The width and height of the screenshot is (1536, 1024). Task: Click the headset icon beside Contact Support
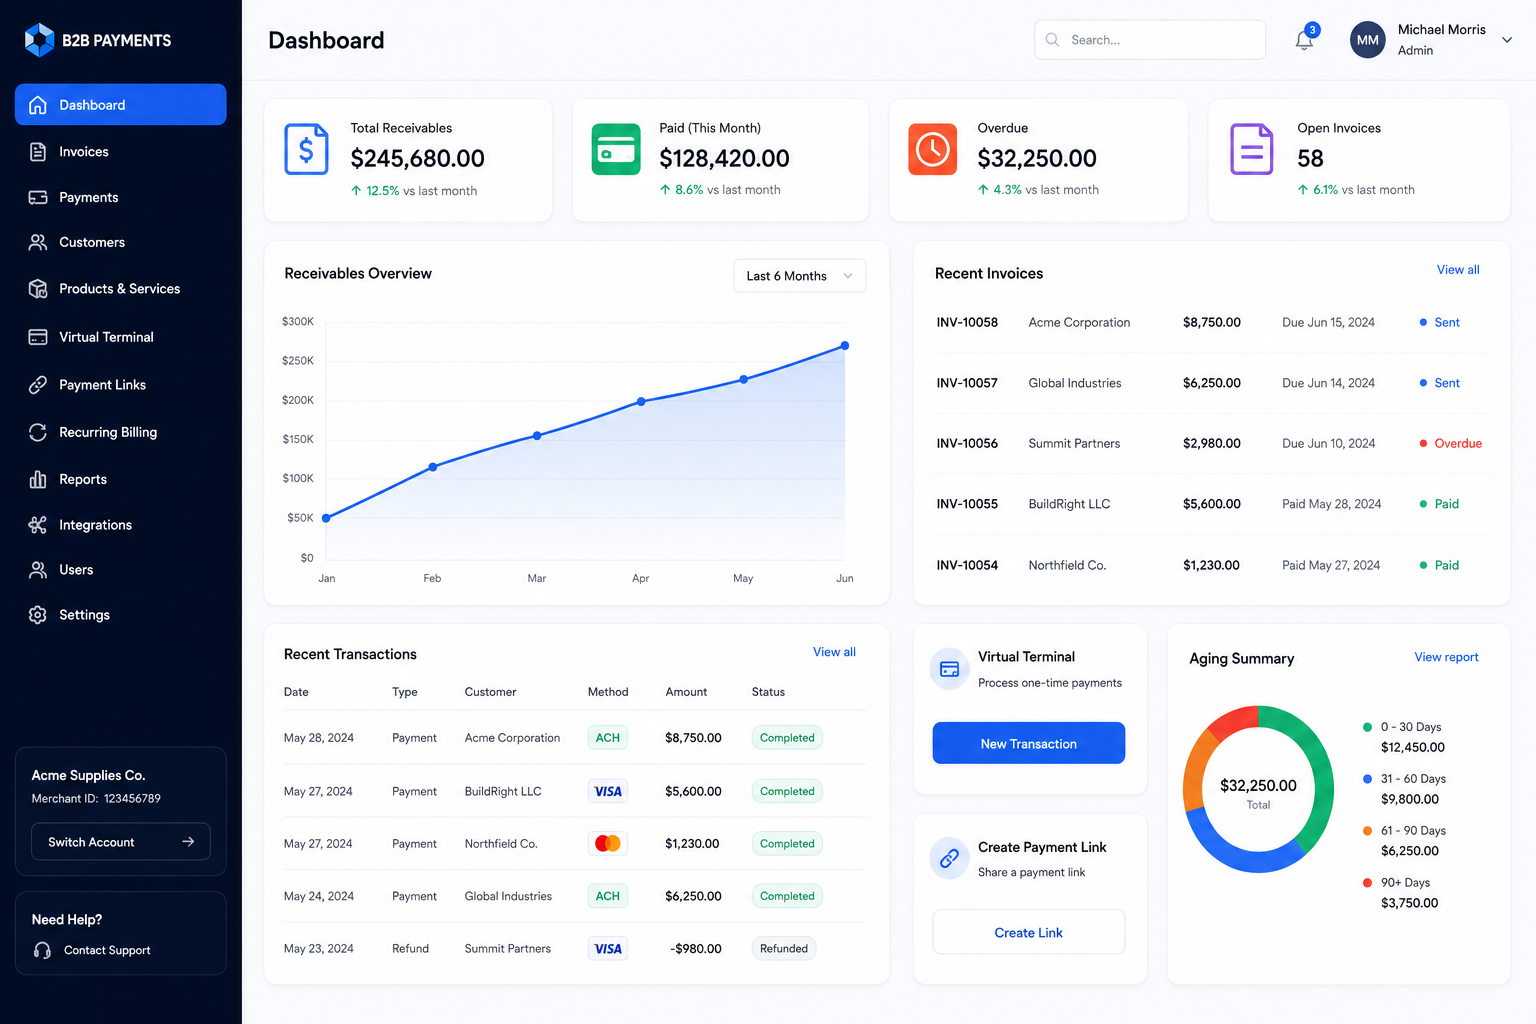coord(42,950)
